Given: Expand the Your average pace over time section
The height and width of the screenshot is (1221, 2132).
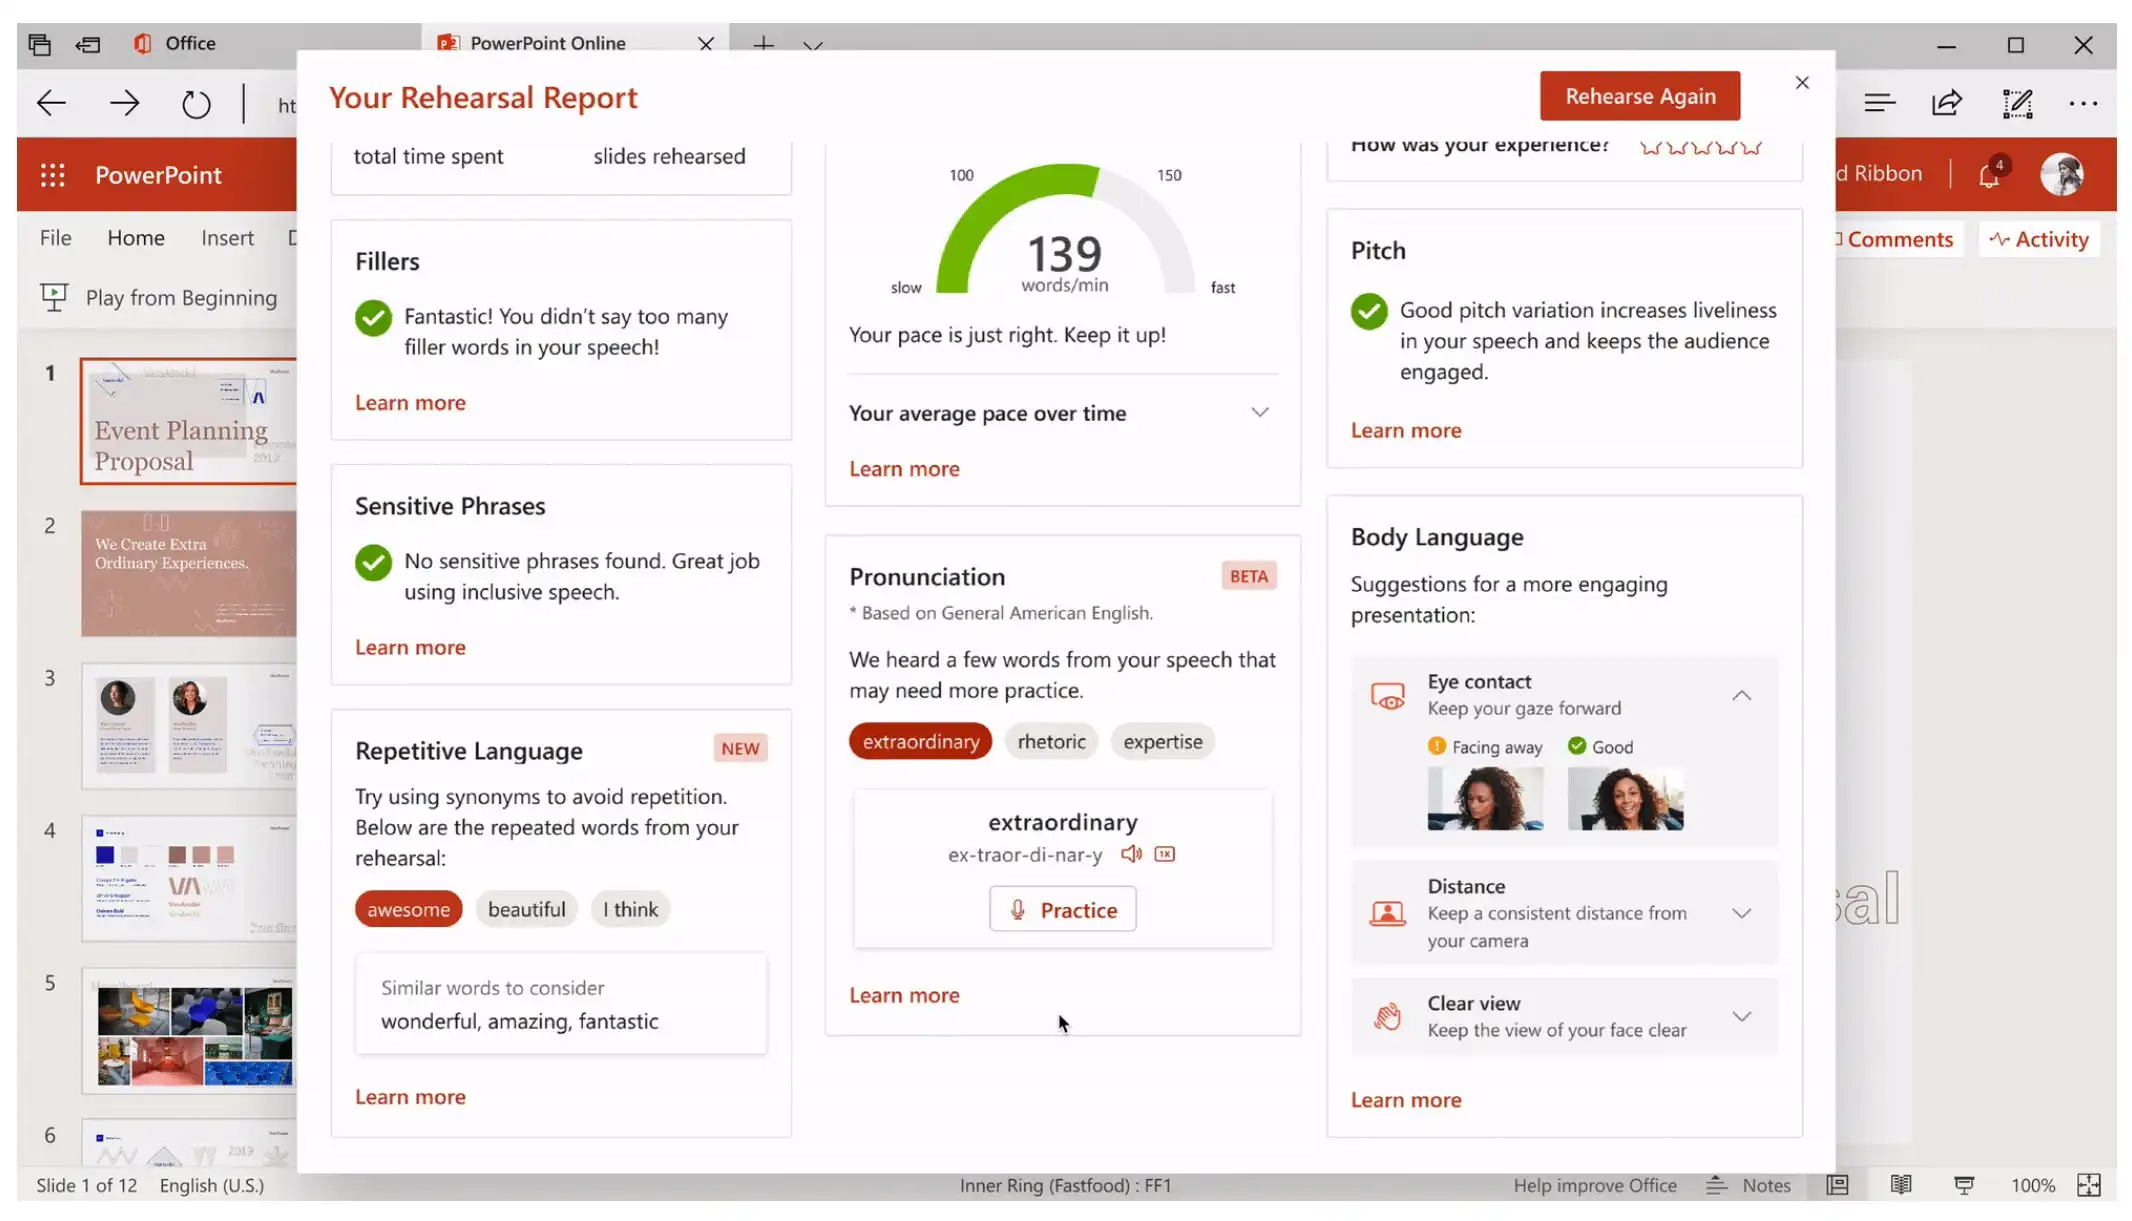Looking at the screenshot, I should (x=1259, y=413).
